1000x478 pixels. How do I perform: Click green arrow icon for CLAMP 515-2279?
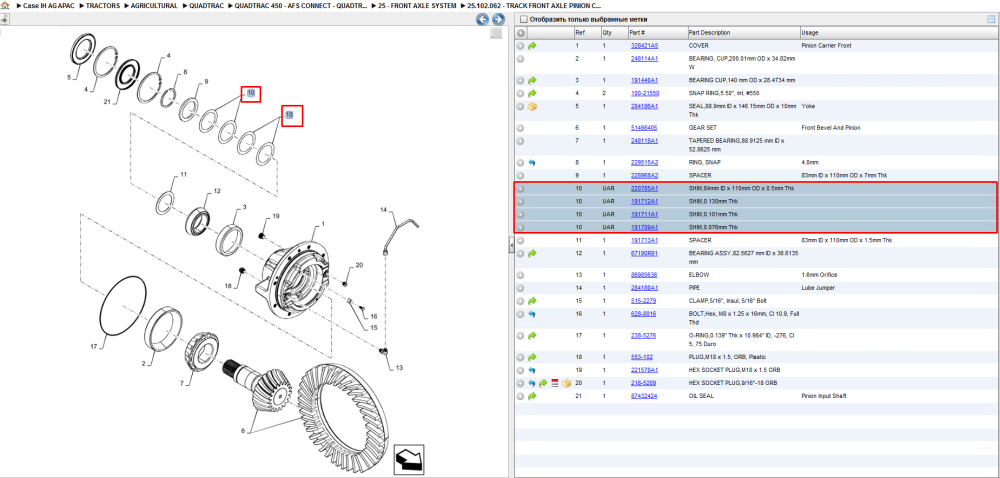coord(532,300)
